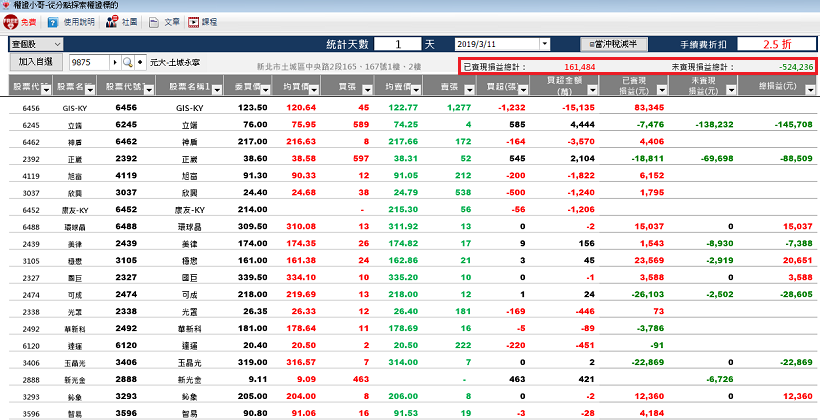
Task: Click 鈊象 average sell price 206.00
Action: click(403, 396)
